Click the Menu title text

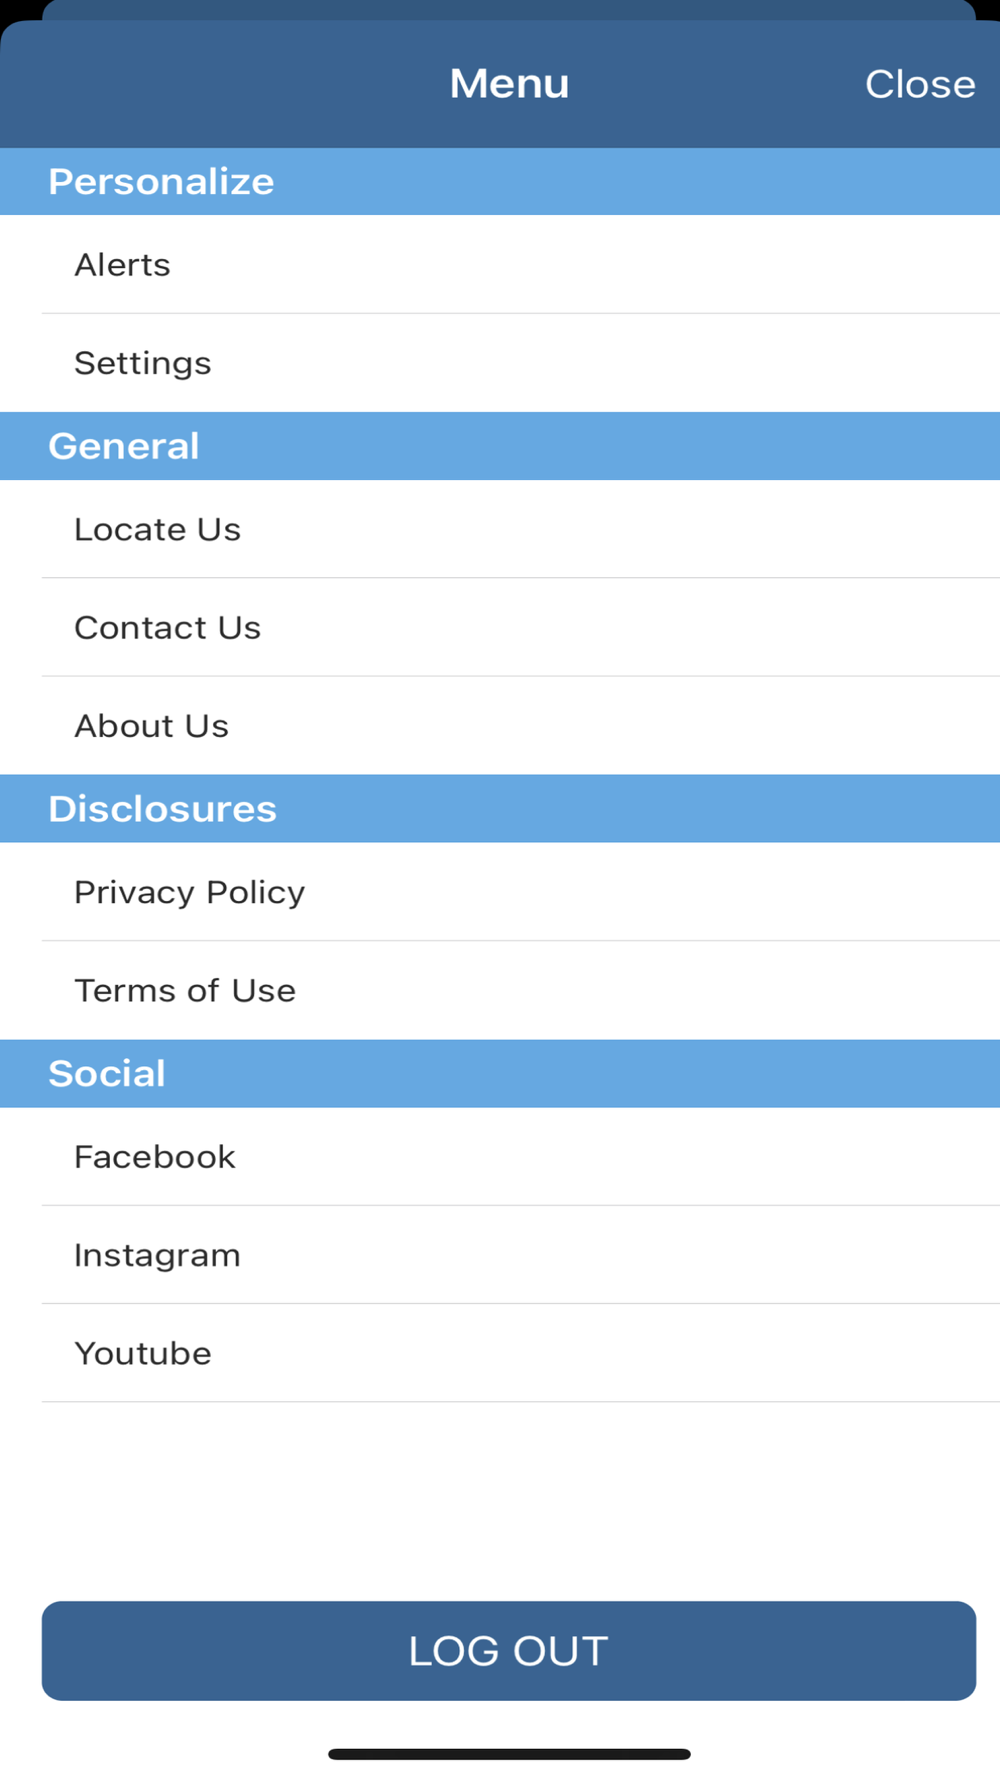click(509, 83)
